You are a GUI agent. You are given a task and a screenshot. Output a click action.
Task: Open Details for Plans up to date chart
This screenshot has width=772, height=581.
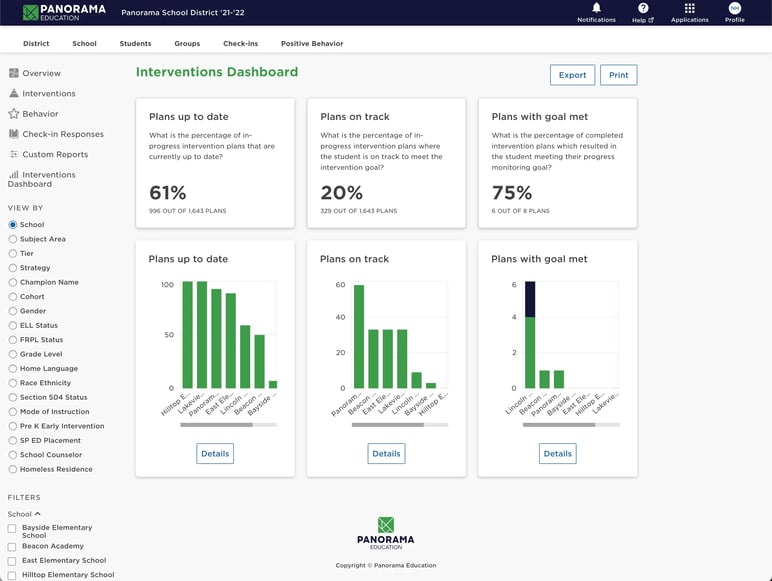click(x=215, y=453)
